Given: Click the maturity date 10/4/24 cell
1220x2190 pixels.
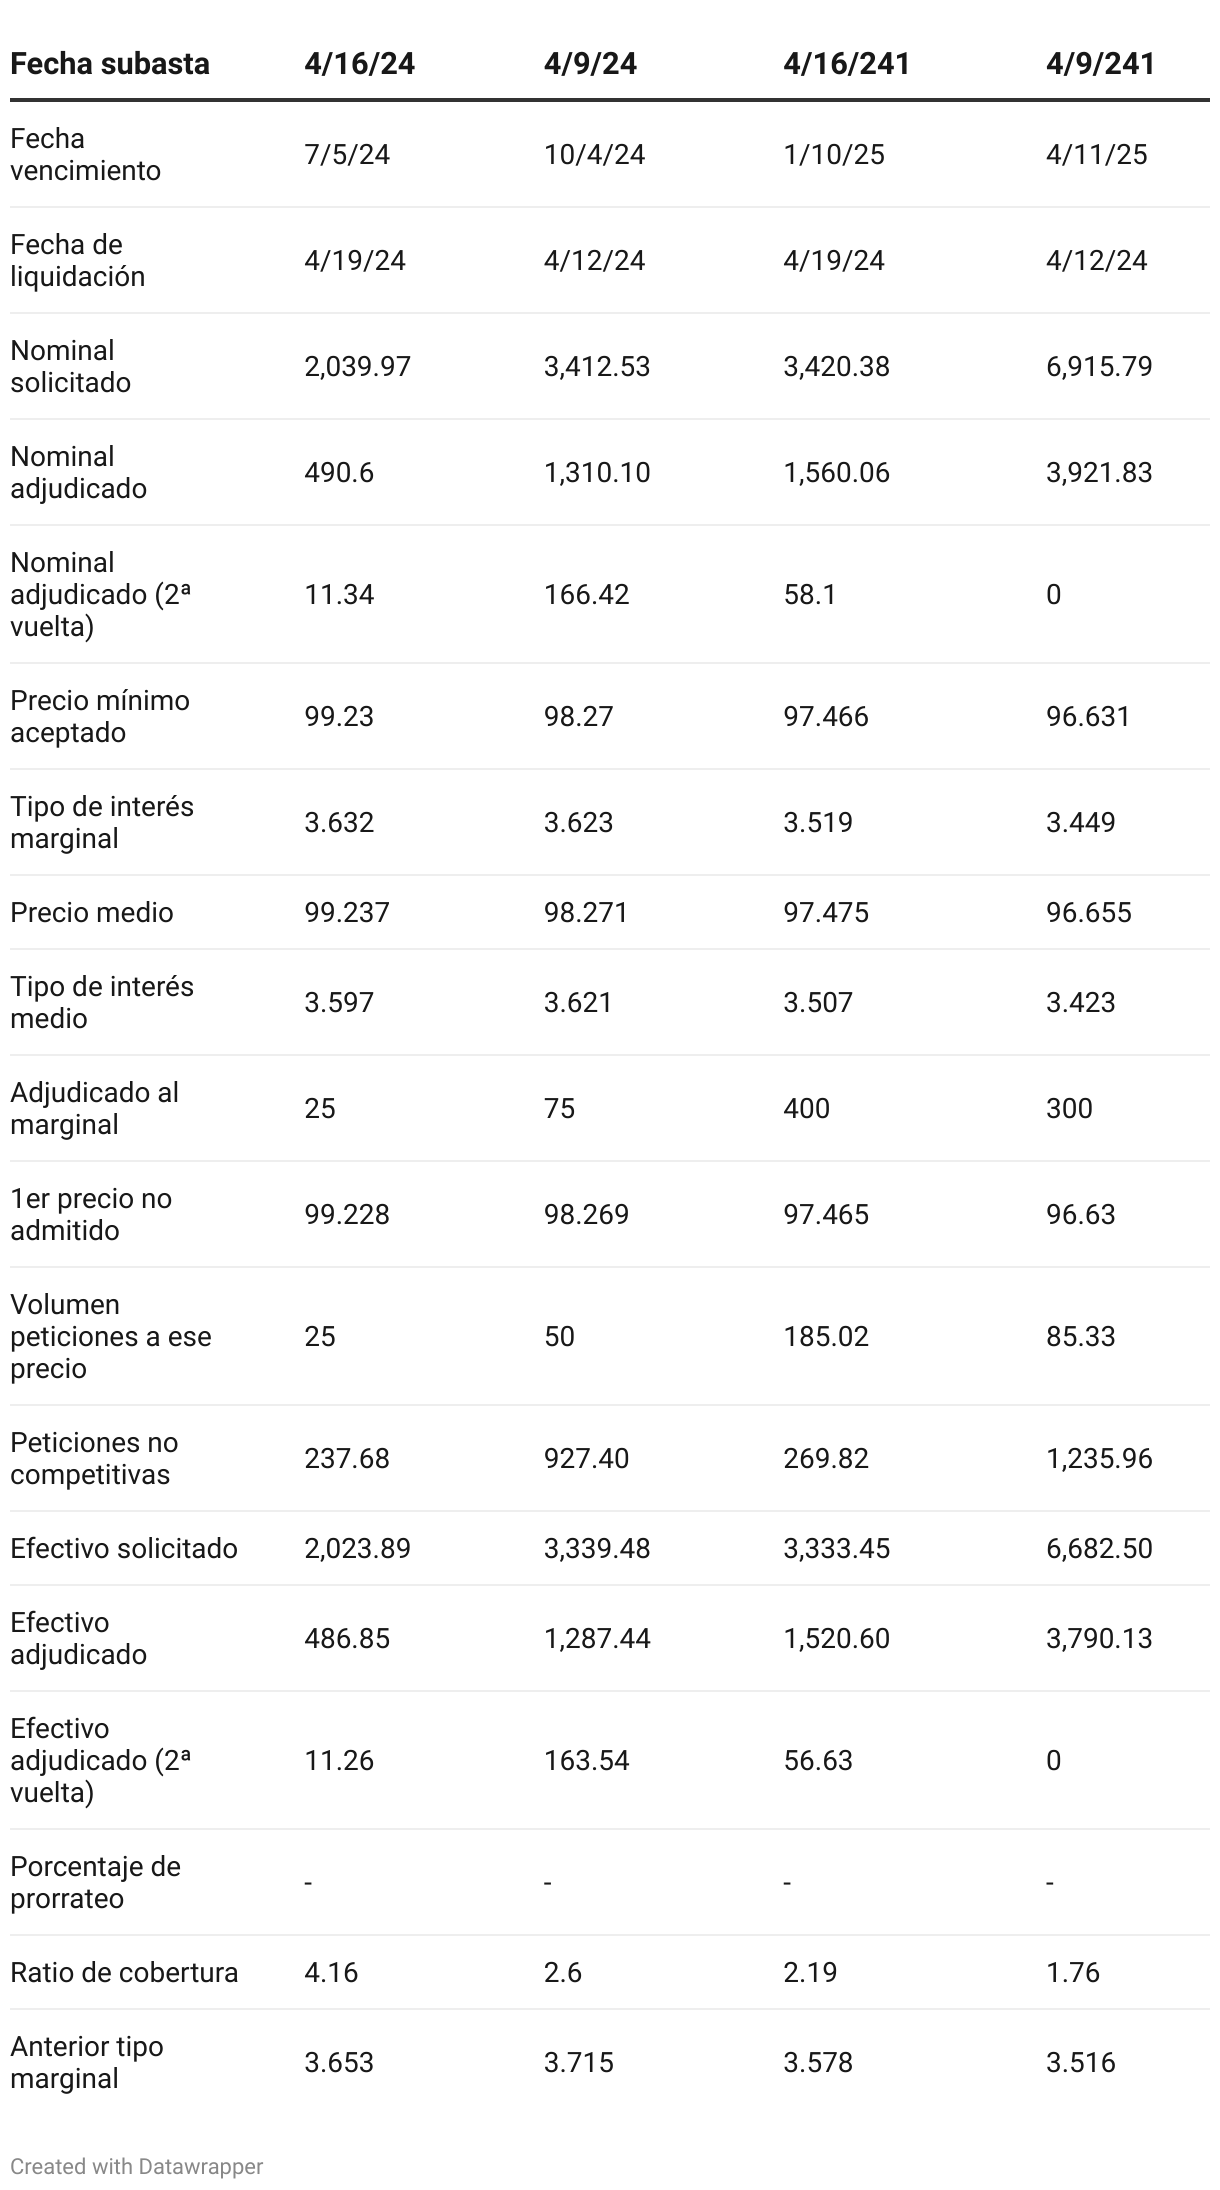Looking at the screenshot, I should 594,154.
